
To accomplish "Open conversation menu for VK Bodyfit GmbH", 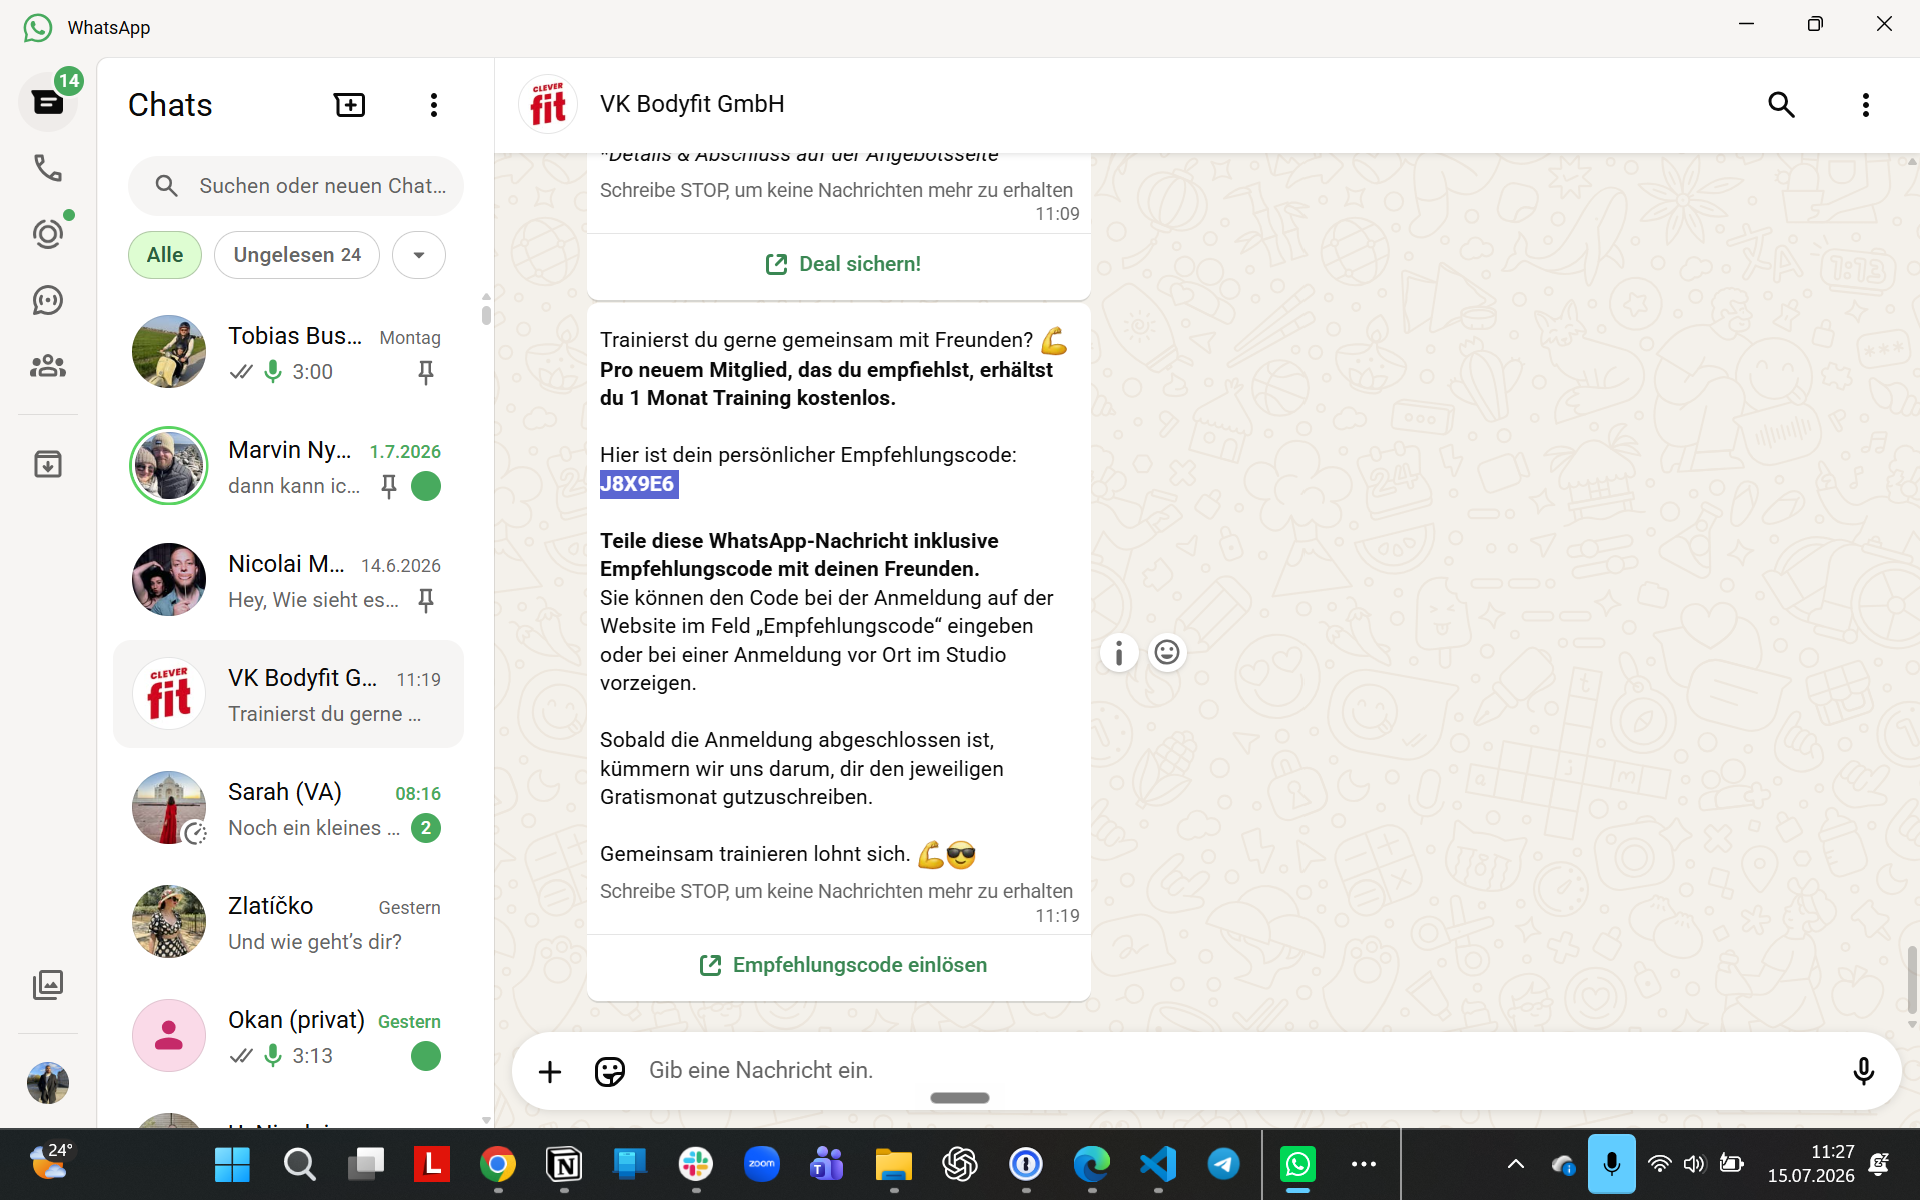I will 1865,105.
